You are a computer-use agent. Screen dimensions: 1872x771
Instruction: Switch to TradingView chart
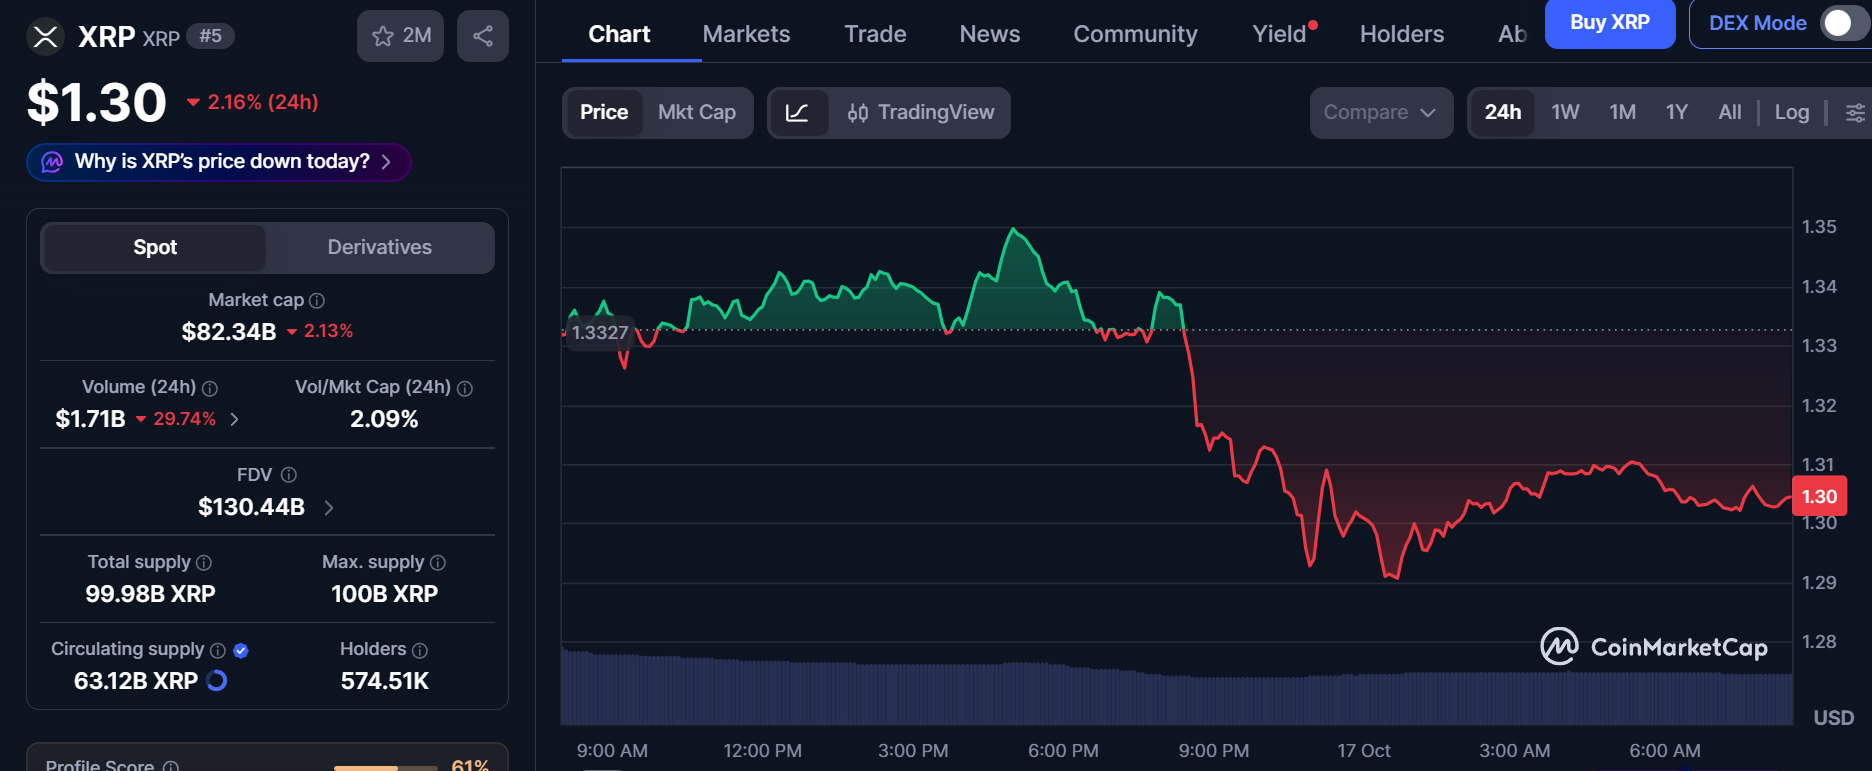[920, 113]
